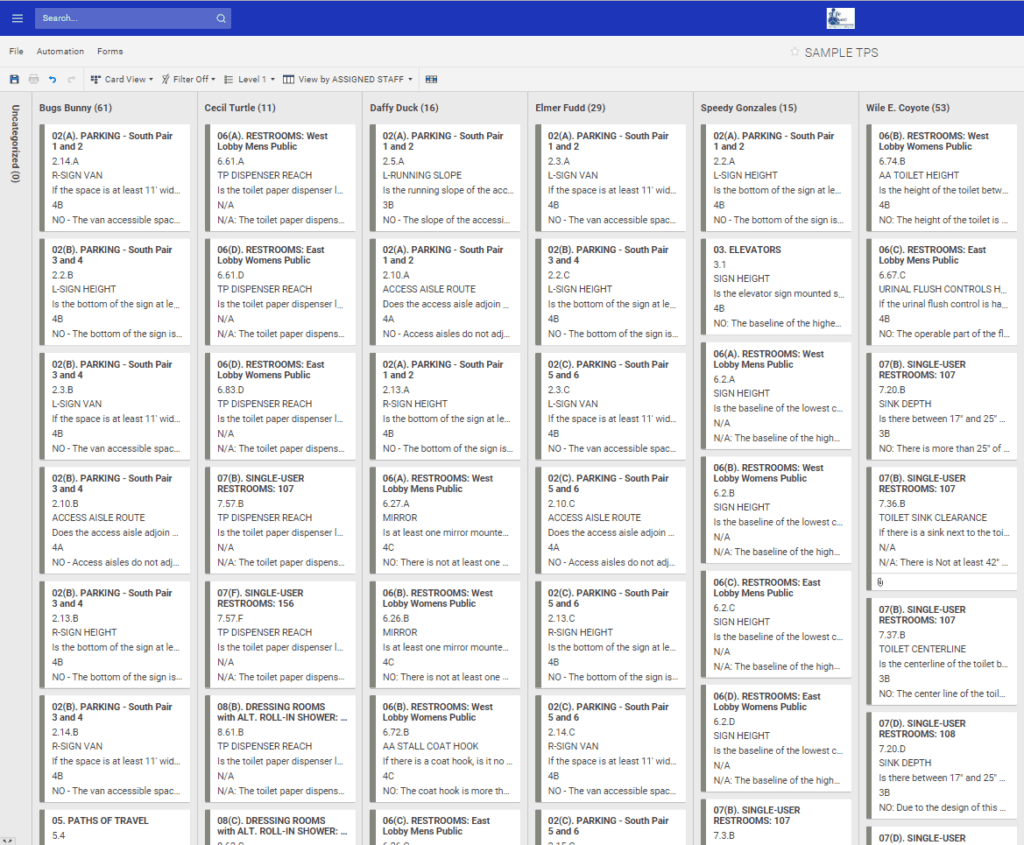Select Cecil Turtle (11) column header

click(240, 108)
